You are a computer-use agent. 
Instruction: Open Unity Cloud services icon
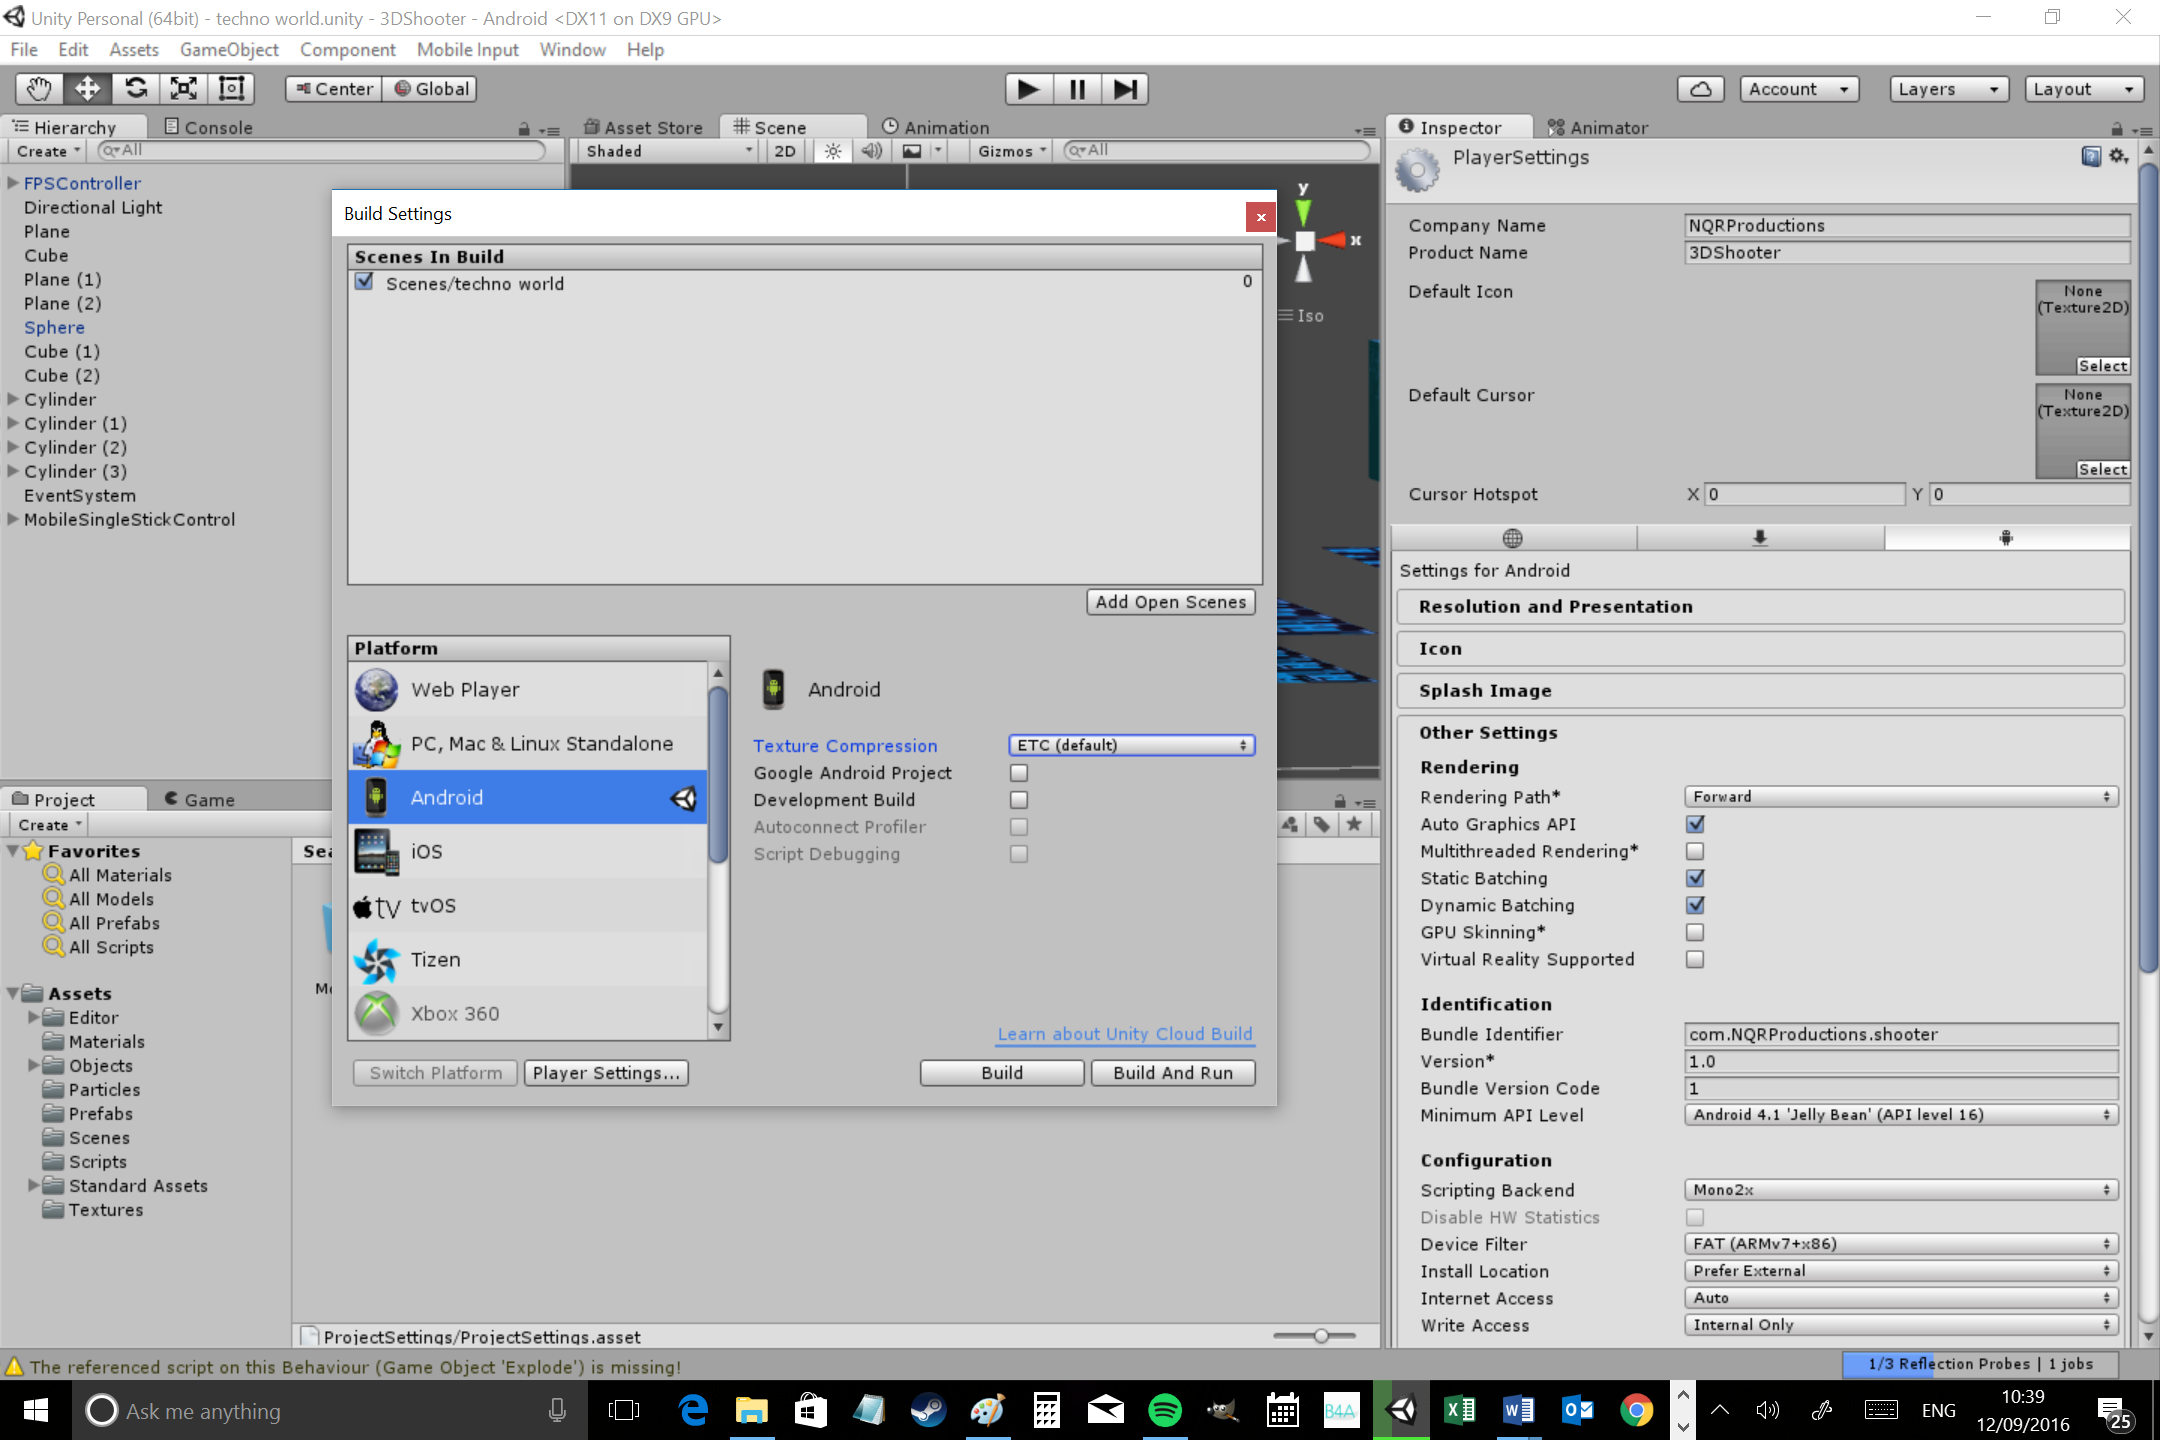tap(1700, 89)
